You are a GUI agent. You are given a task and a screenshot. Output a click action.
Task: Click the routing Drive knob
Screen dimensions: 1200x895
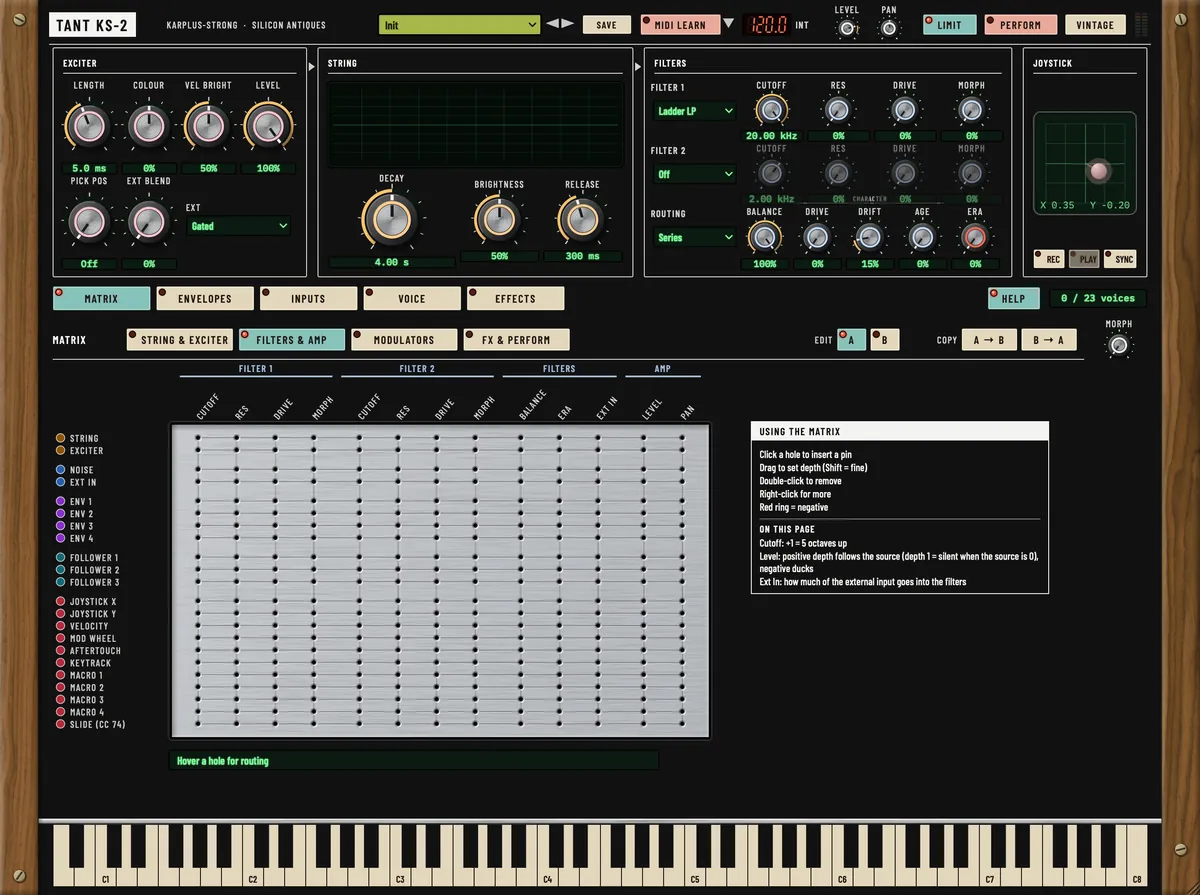point(817,237)
